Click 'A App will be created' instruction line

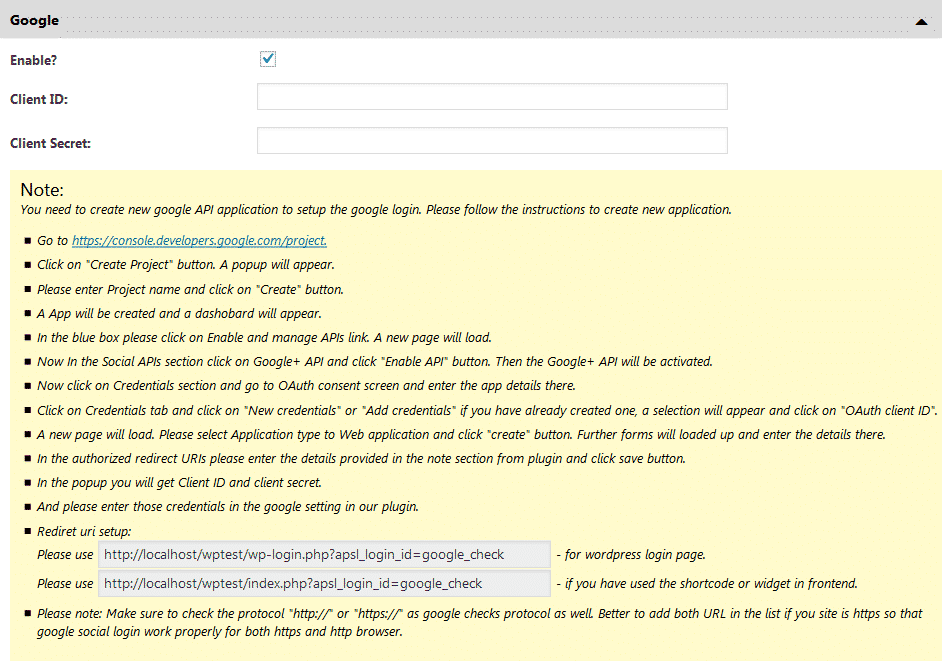click(x=179, y=314)
